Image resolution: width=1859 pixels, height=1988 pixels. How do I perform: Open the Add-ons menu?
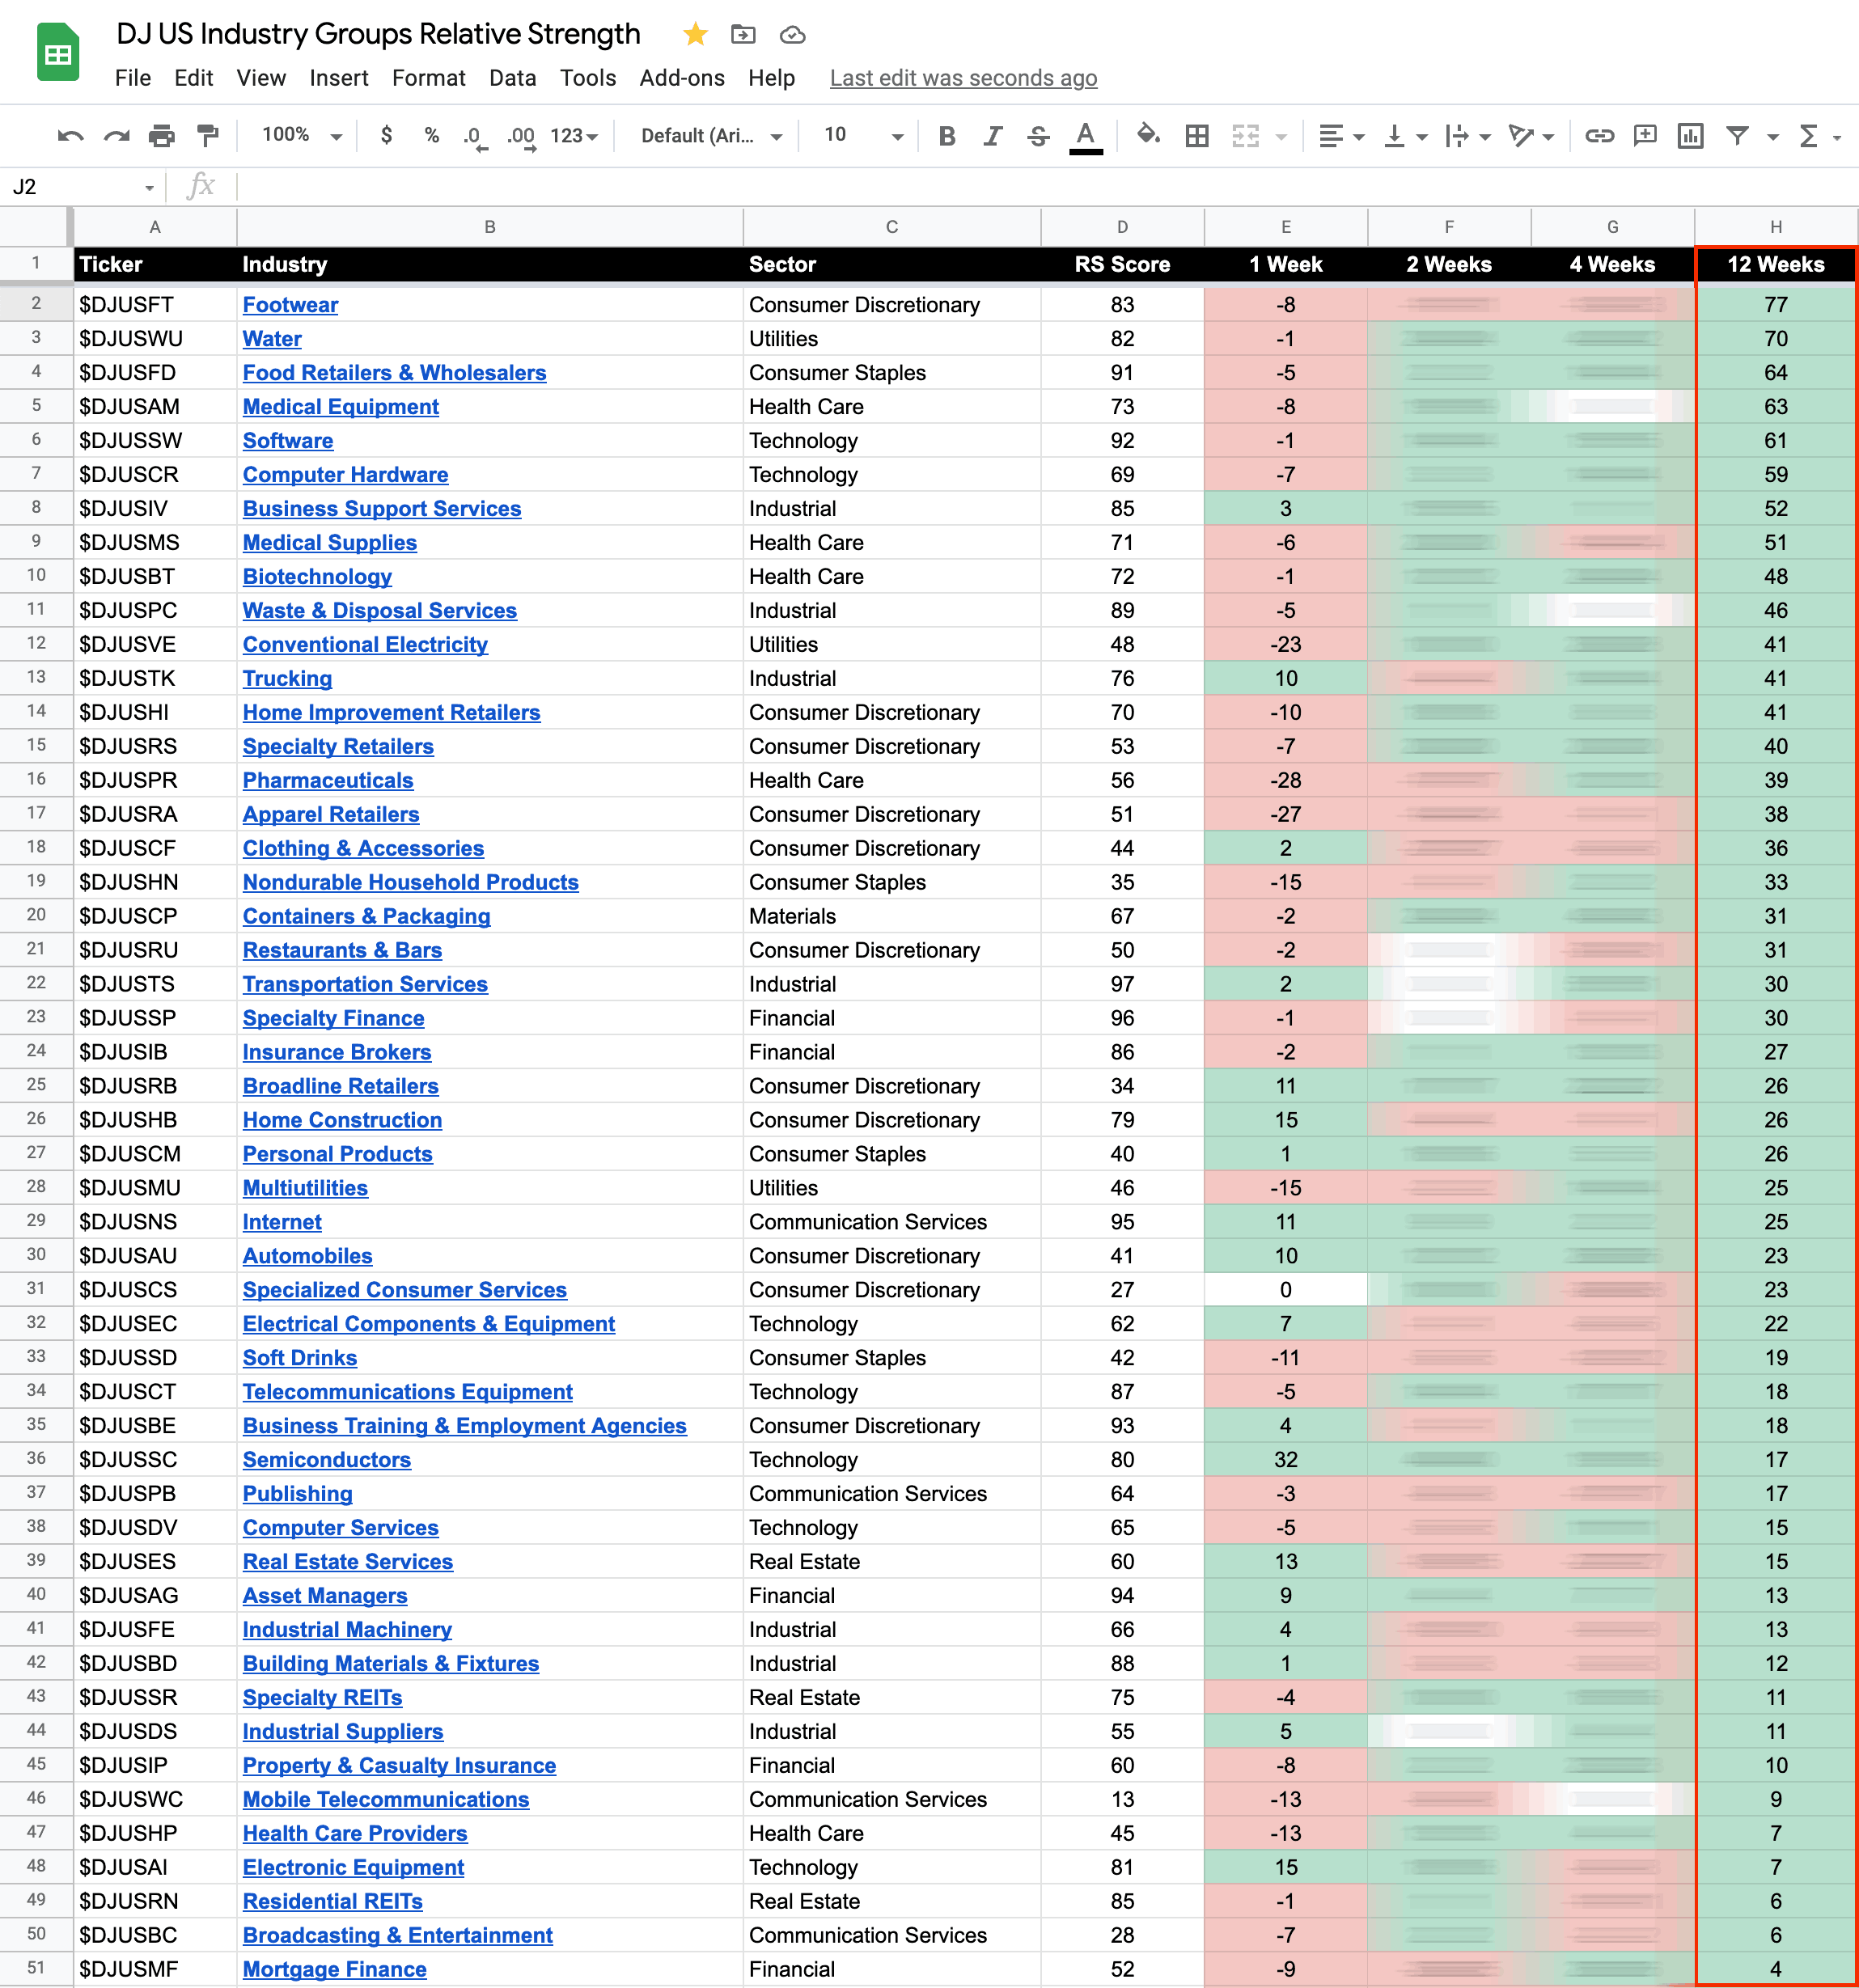tap(682, 78)
